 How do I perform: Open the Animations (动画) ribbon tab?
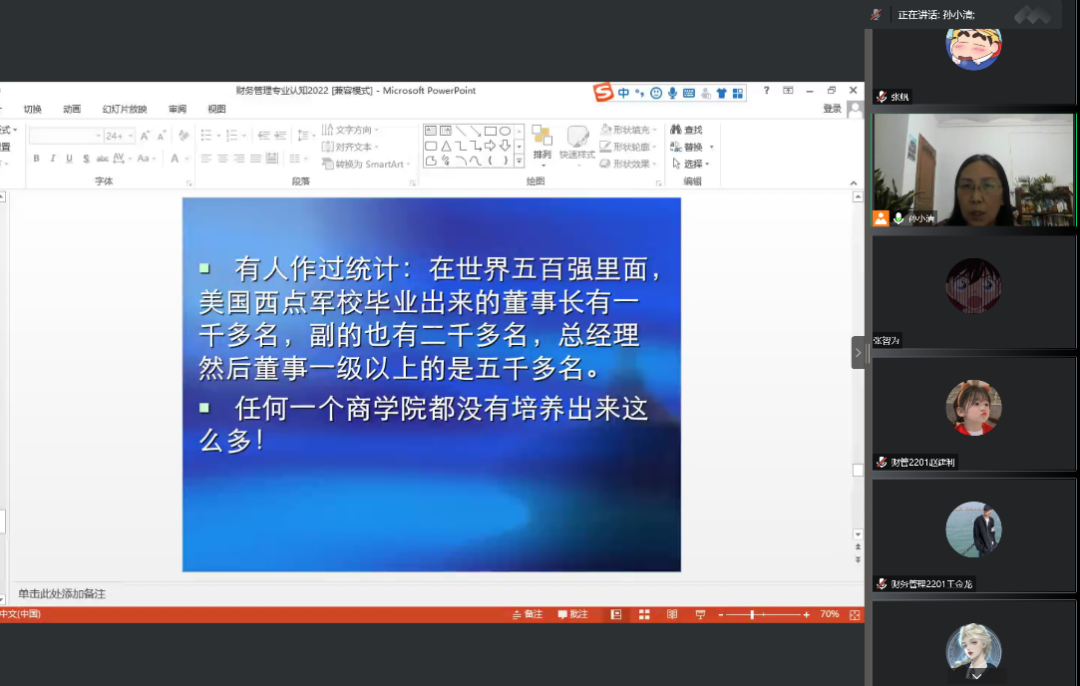pyautogui.click(x=72, y=109)
